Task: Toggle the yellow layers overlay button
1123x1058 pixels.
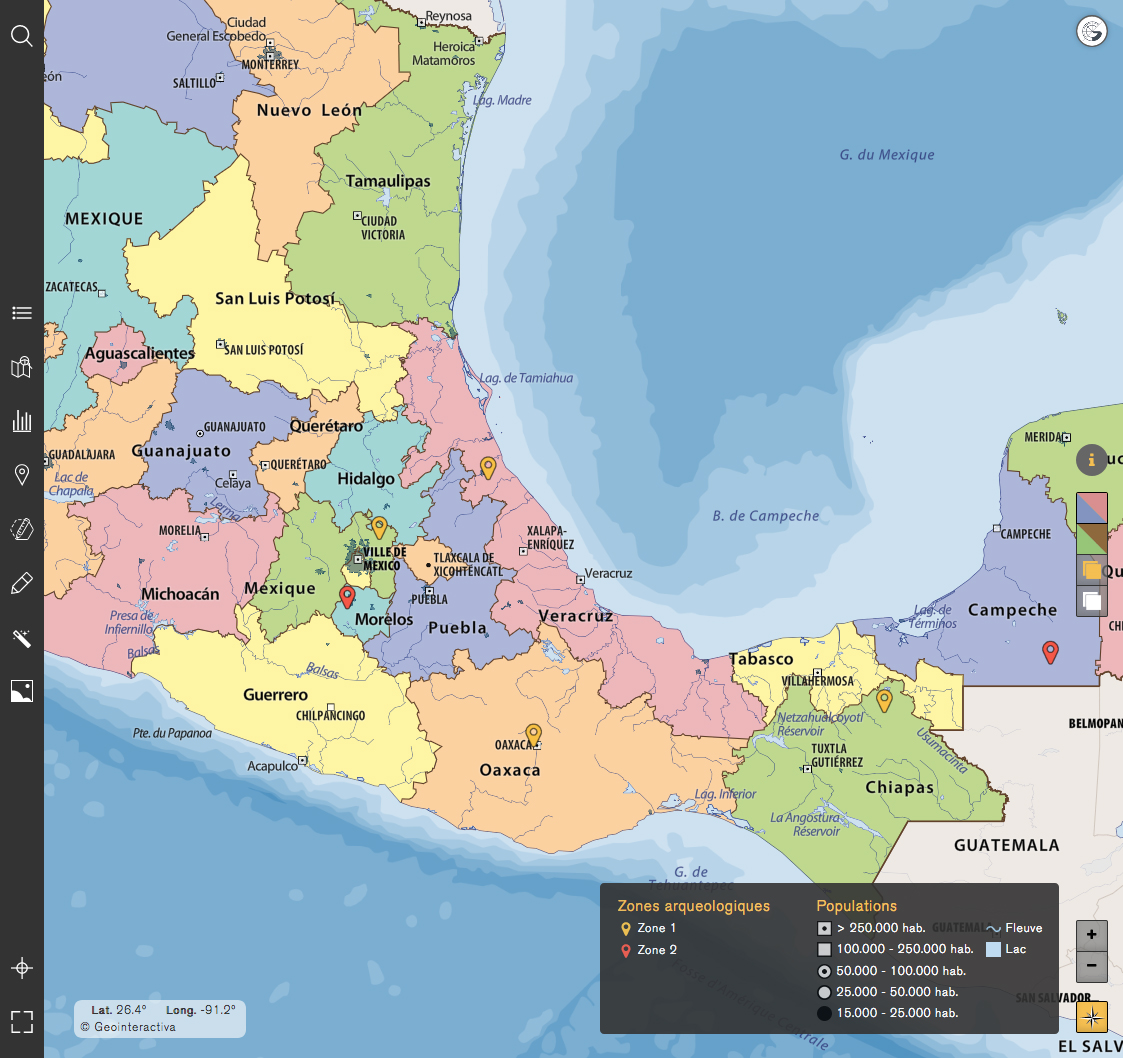Action: click(x=1091, y=570)
